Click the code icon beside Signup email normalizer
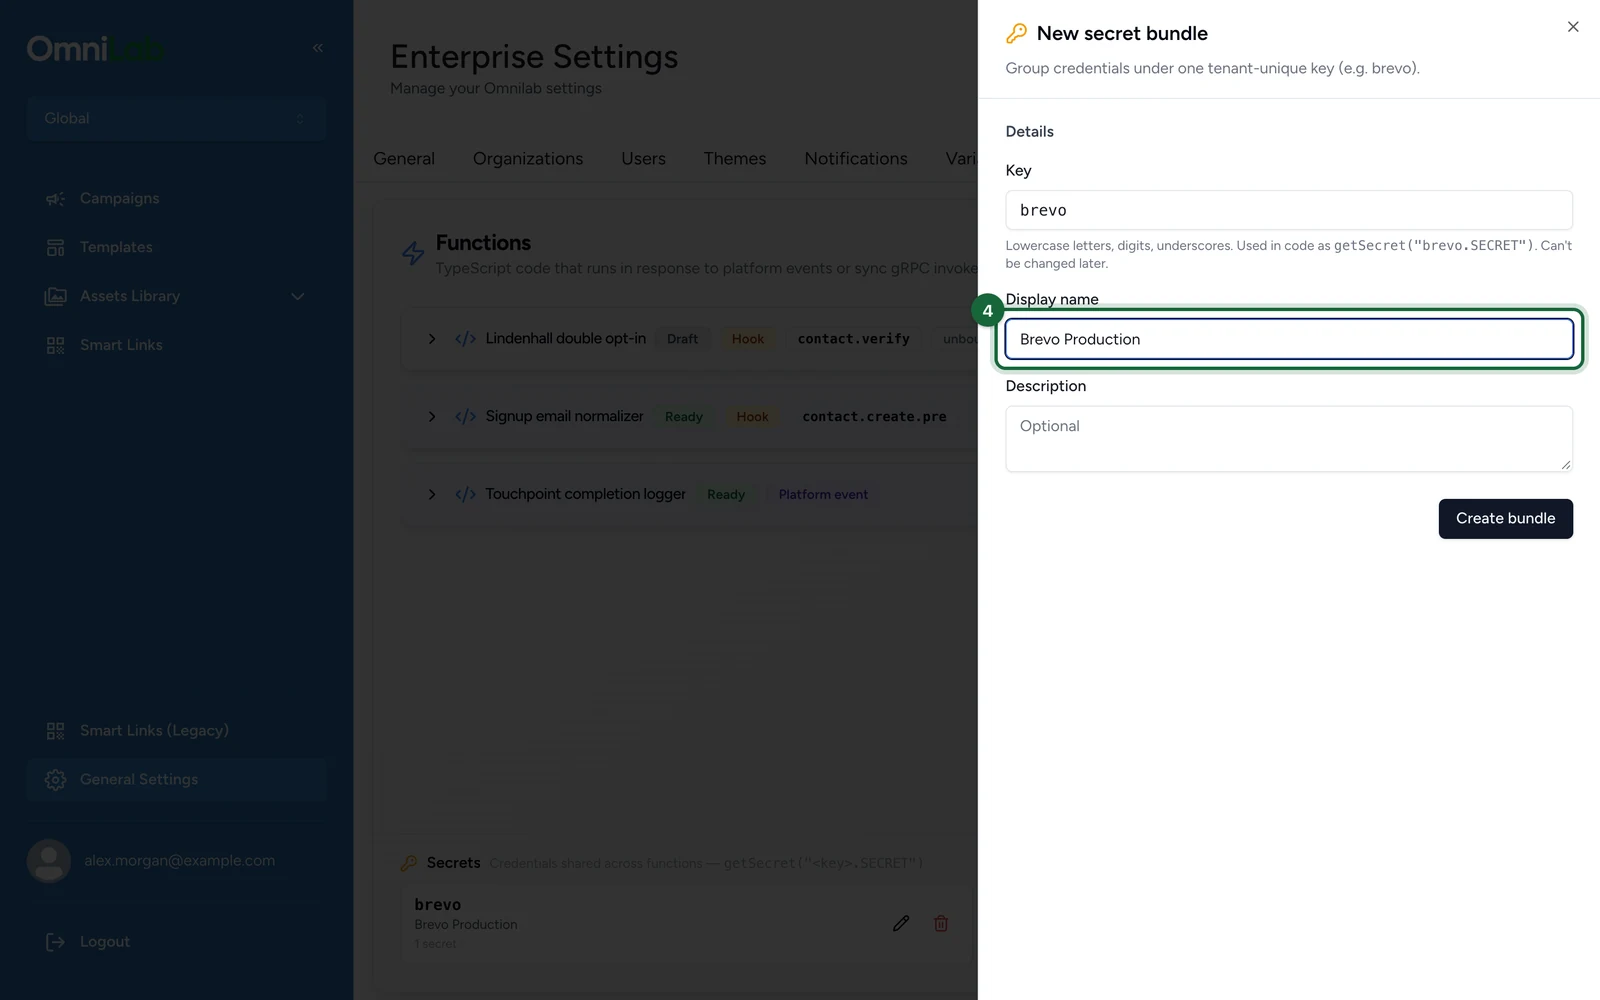The height and width of the screenshot is (1000, 1600). click(465, 416)
